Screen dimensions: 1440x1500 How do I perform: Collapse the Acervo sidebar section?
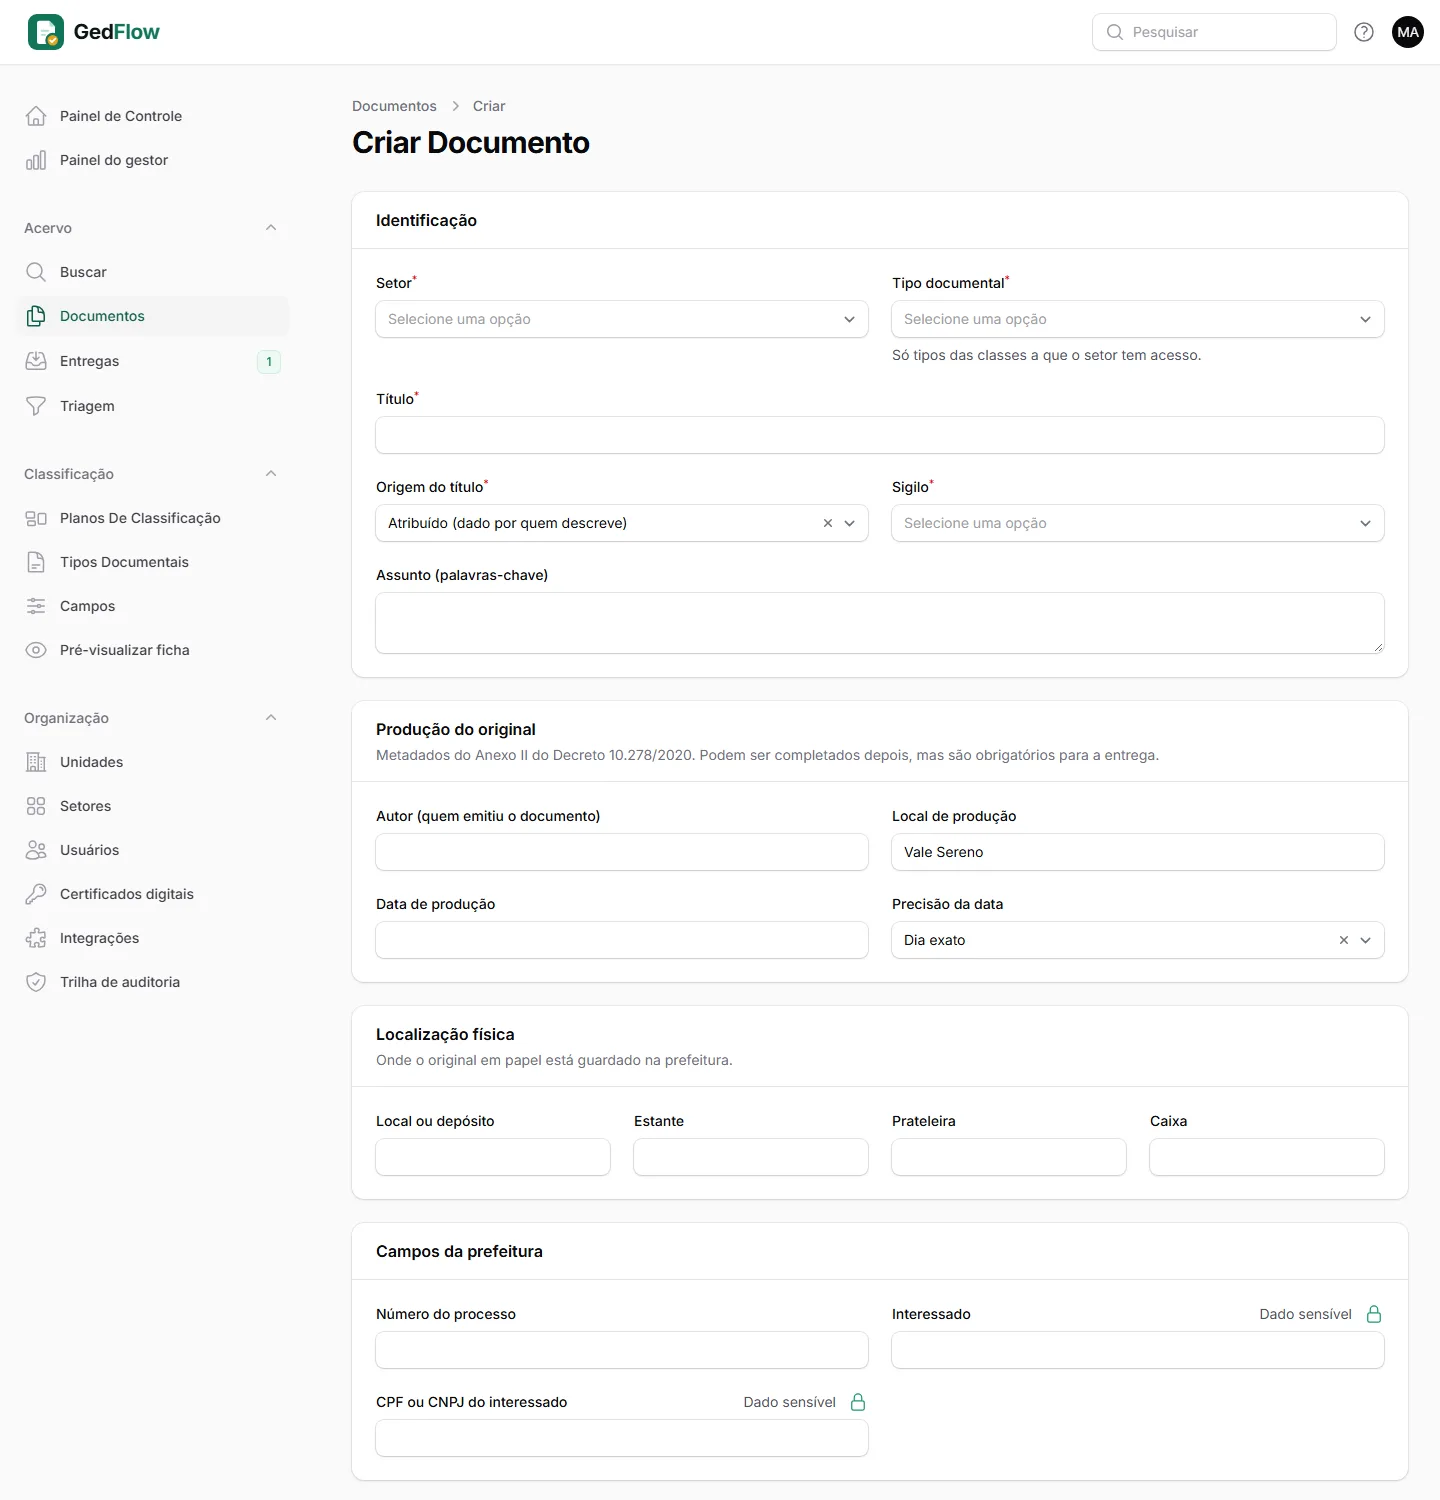pyautogui.click(x=271, y=228)
